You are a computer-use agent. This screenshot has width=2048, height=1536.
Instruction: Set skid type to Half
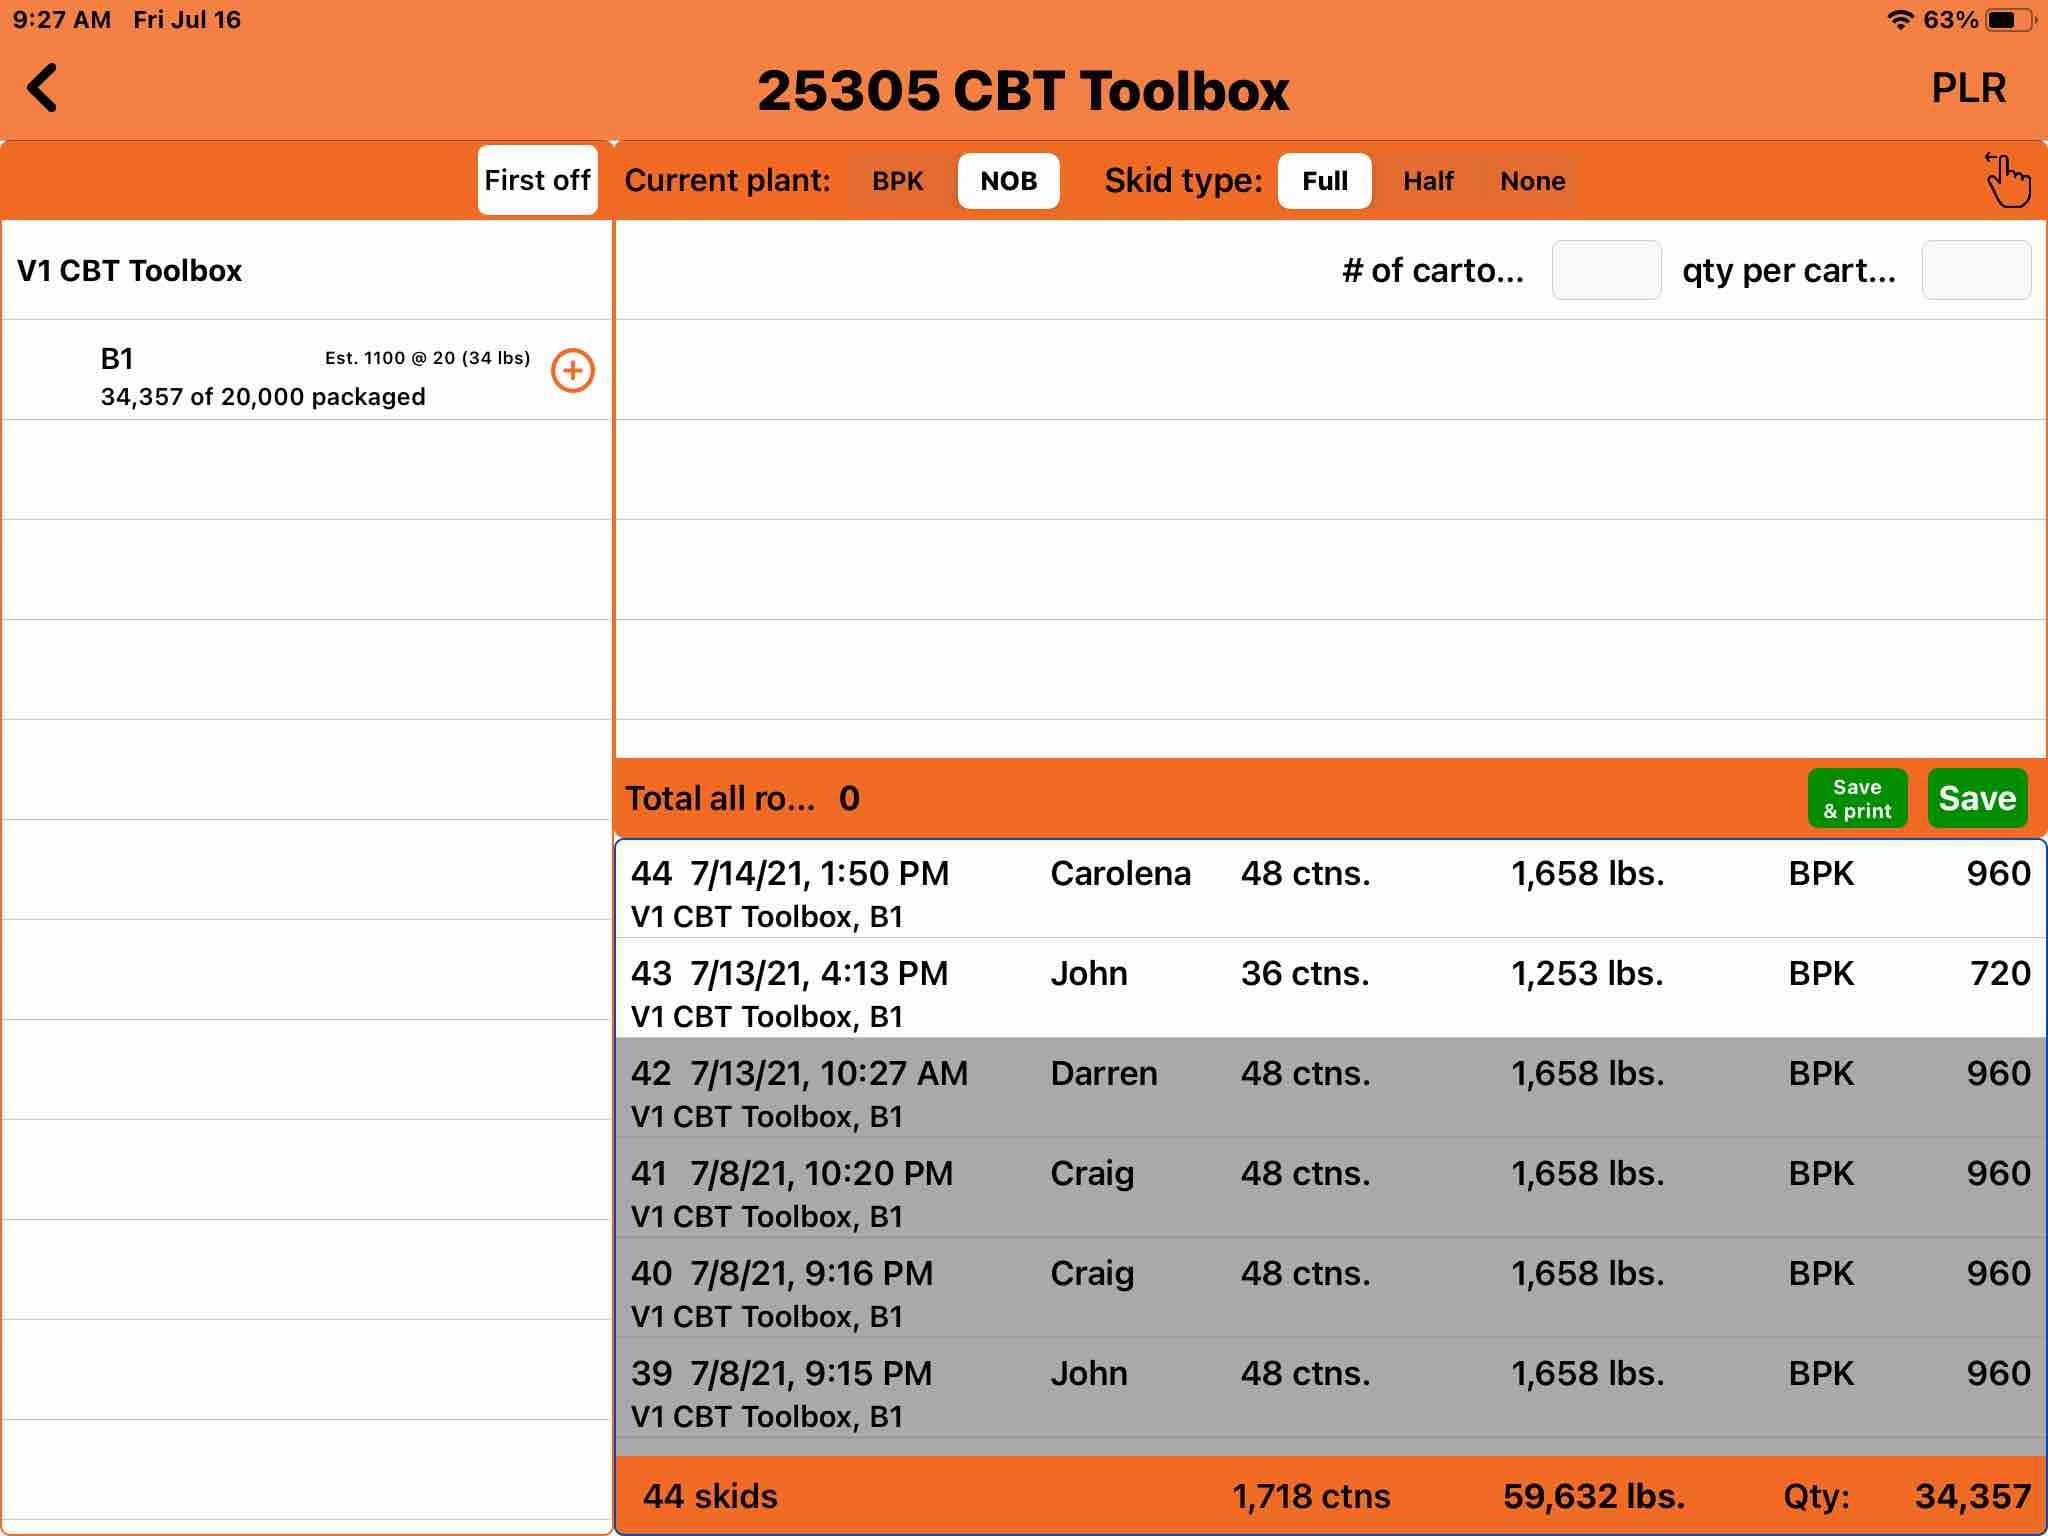point(1427,181)
